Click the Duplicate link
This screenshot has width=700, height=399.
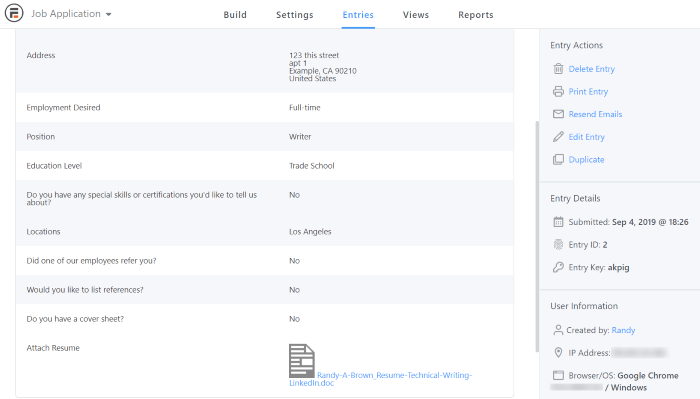click(x=586, y=160)
